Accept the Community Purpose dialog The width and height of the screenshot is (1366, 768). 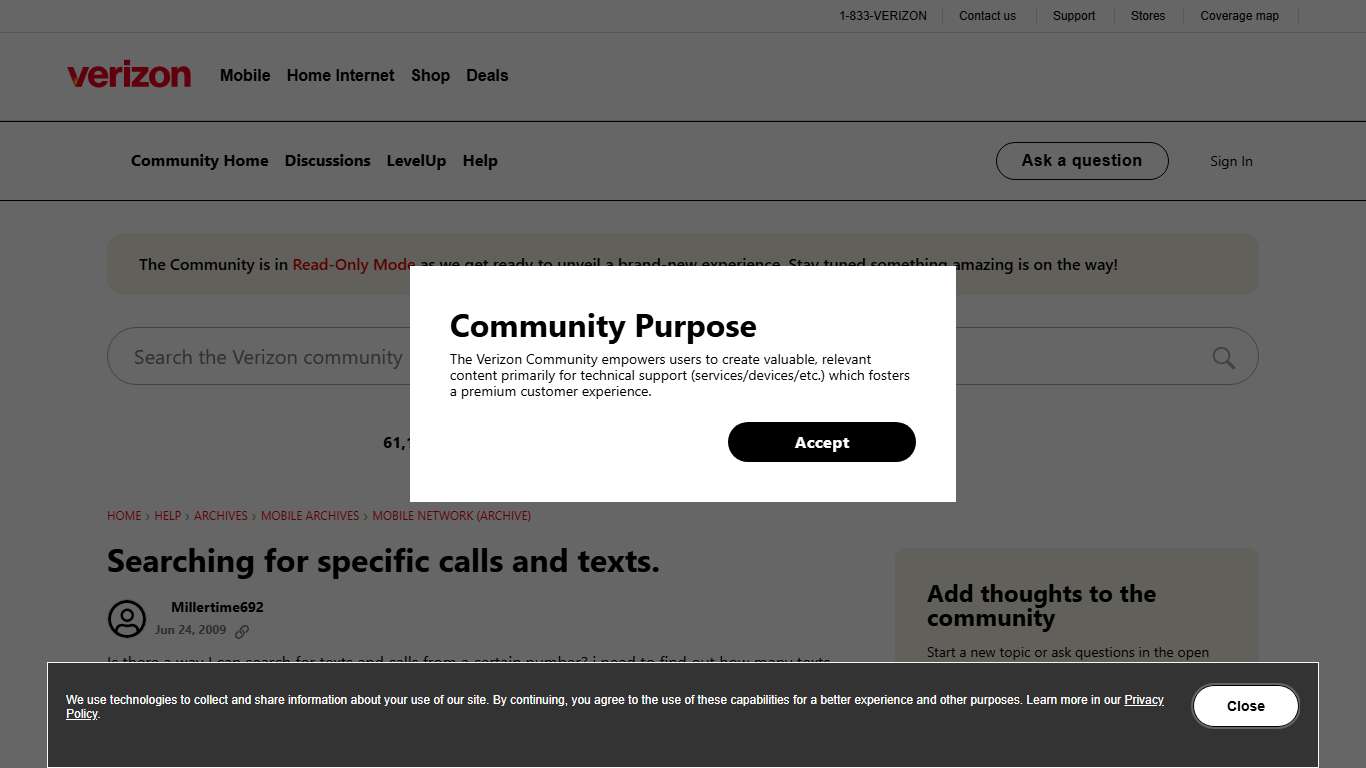click(x=821, y=441)
